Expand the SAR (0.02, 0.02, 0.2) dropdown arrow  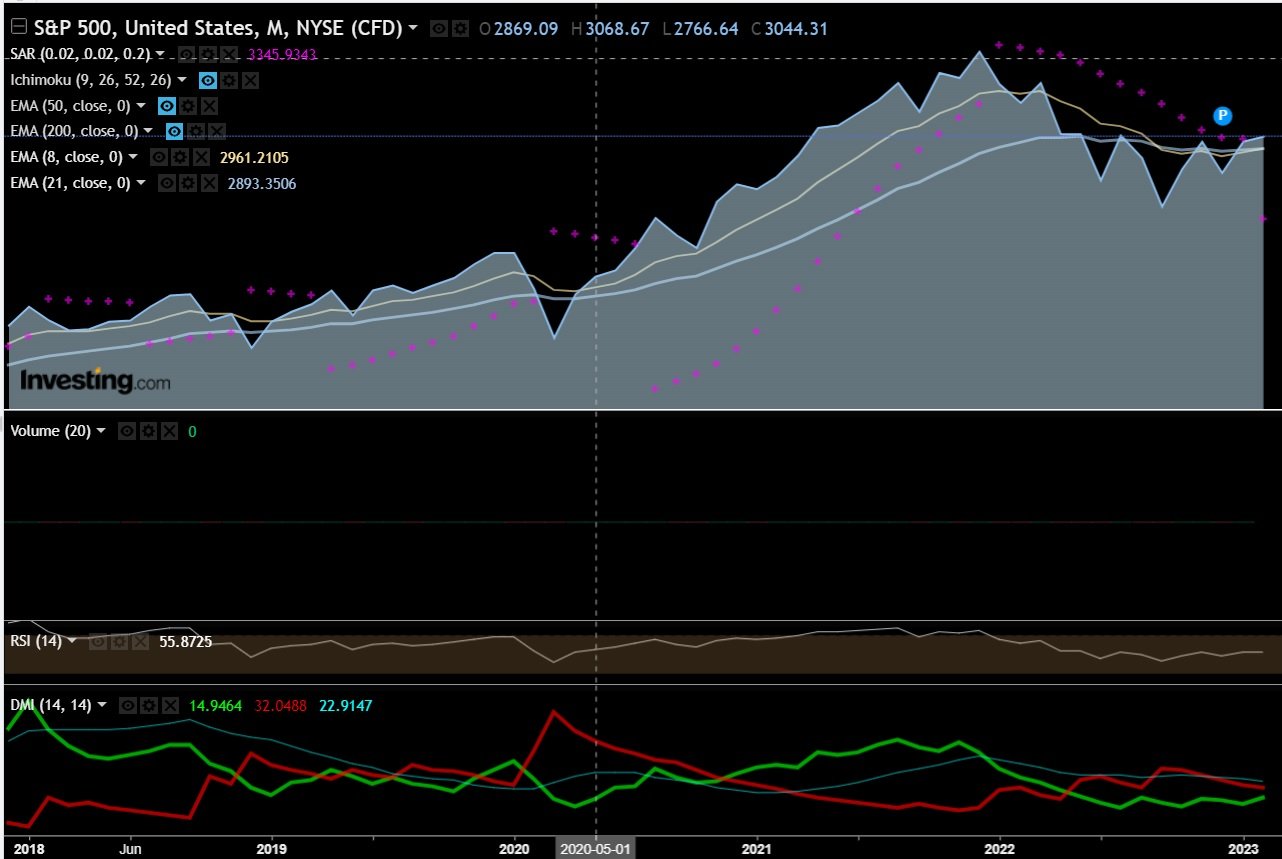159,54
